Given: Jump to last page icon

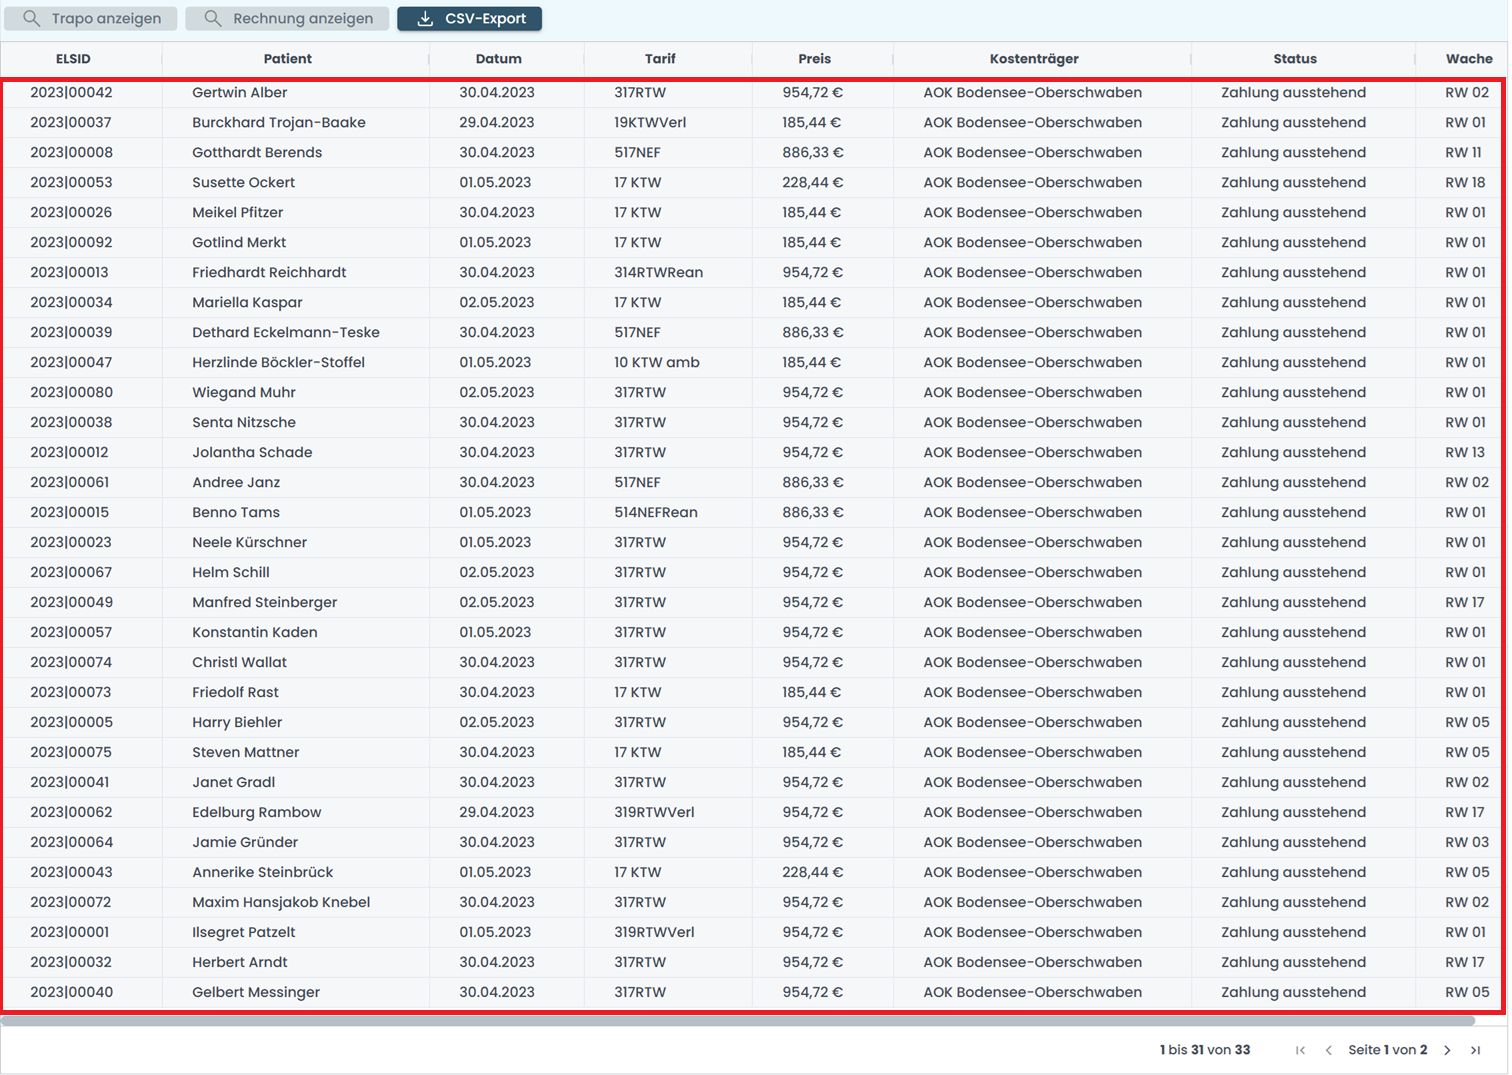Looking at the screenshot, I should (x=1475, y=1050).
